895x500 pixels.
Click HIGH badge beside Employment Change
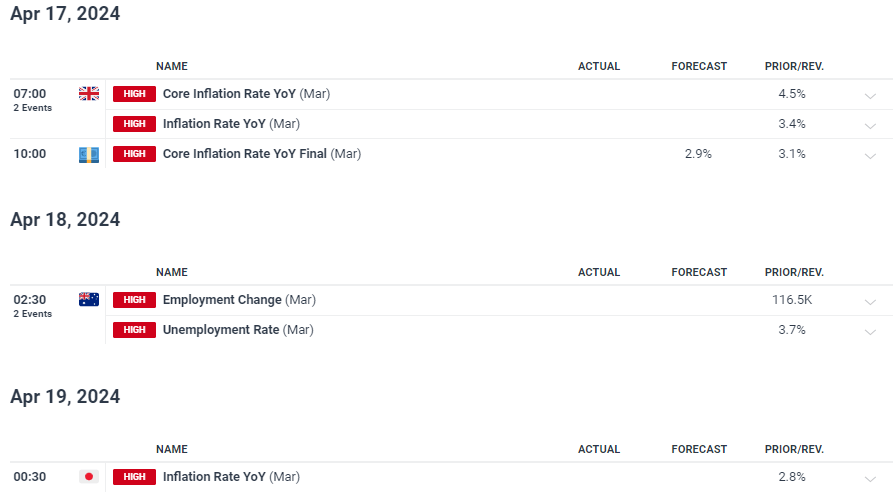(x=134, y=300)
